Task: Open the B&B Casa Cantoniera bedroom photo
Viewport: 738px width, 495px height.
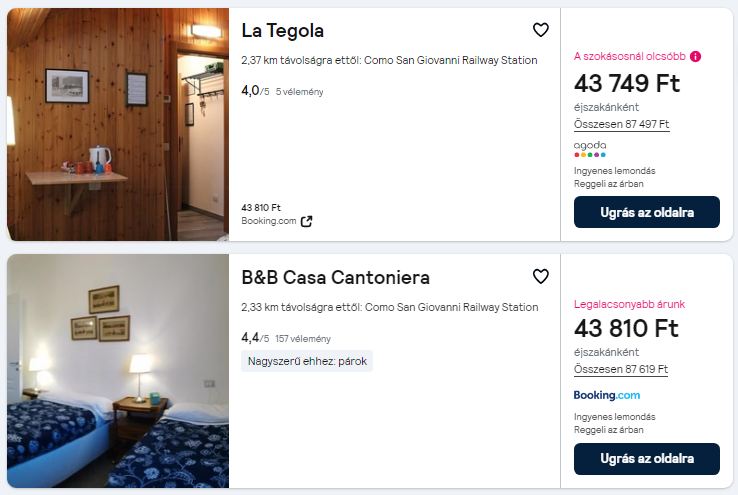Action: [x=118, y=371]
